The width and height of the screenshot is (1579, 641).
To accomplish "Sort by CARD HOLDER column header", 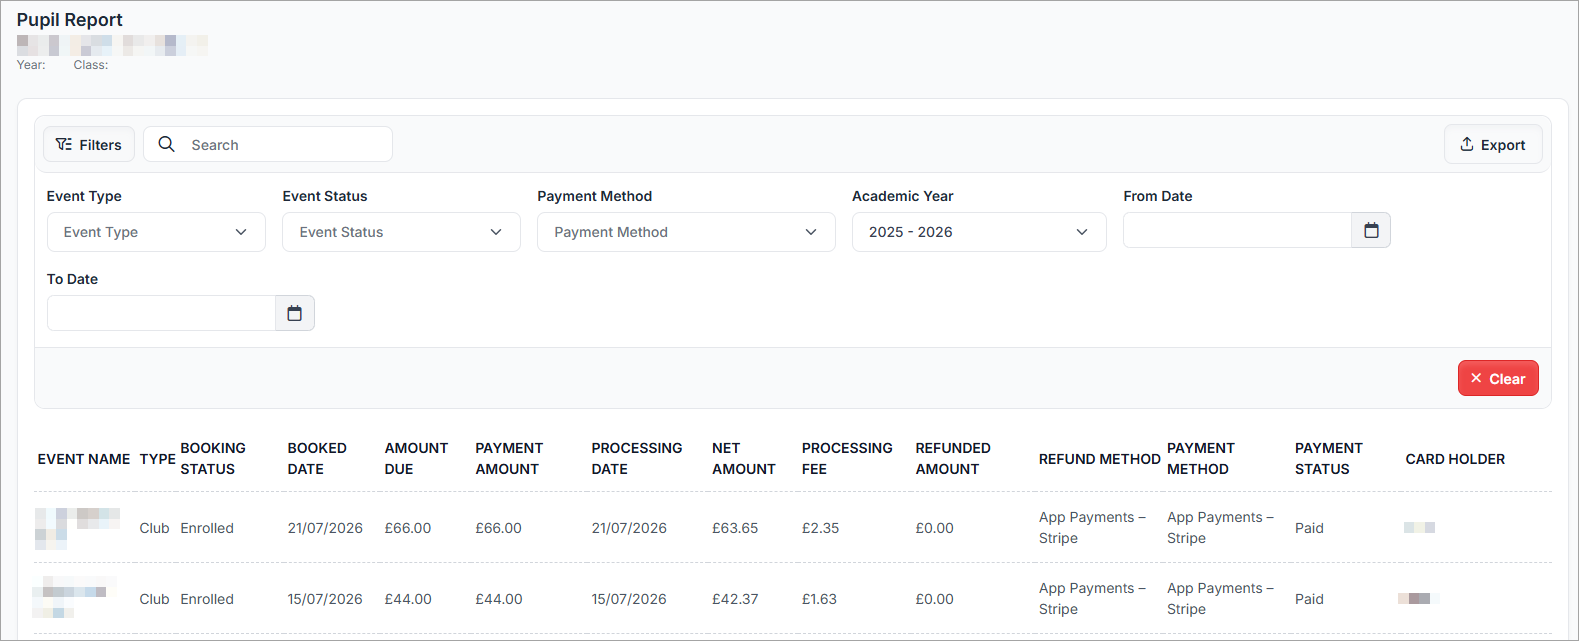I will click(x=1455, y=459).
